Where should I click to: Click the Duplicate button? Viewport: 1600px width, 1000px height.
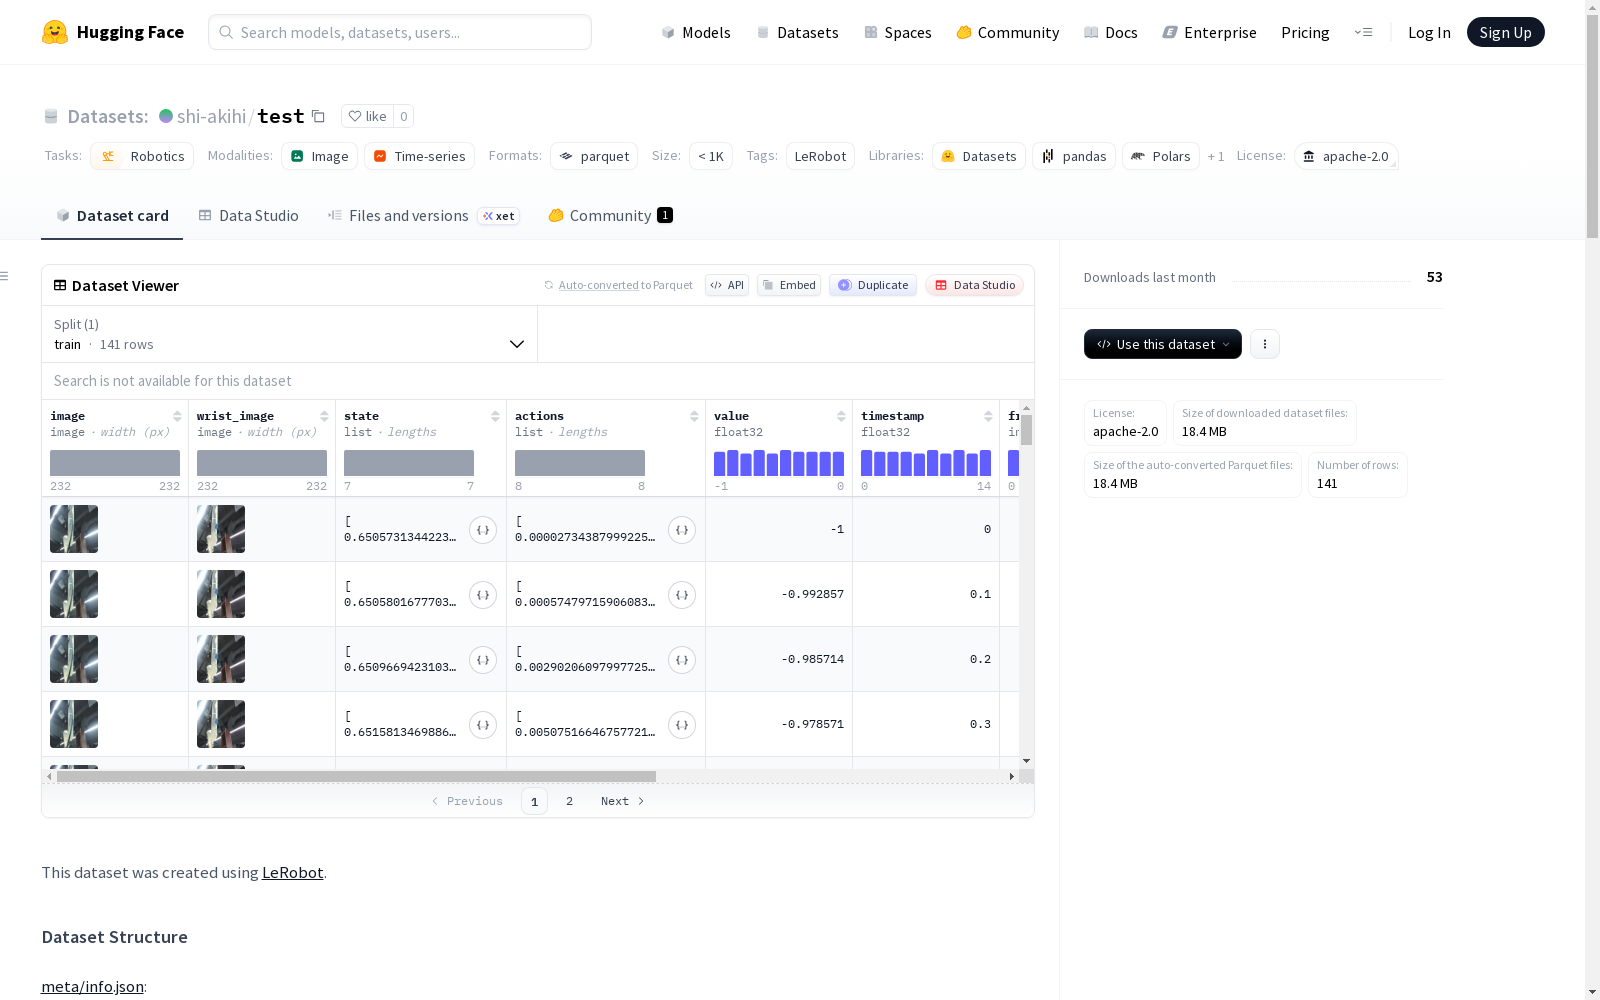point(873,285)
